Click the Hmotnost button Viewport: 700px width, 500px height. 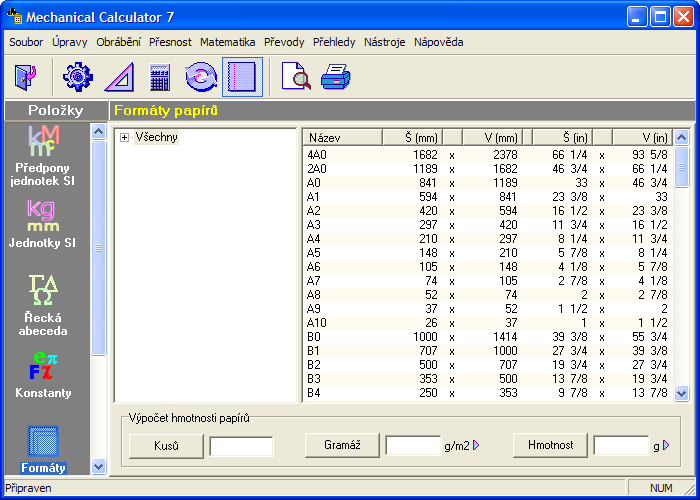[550, 445]
